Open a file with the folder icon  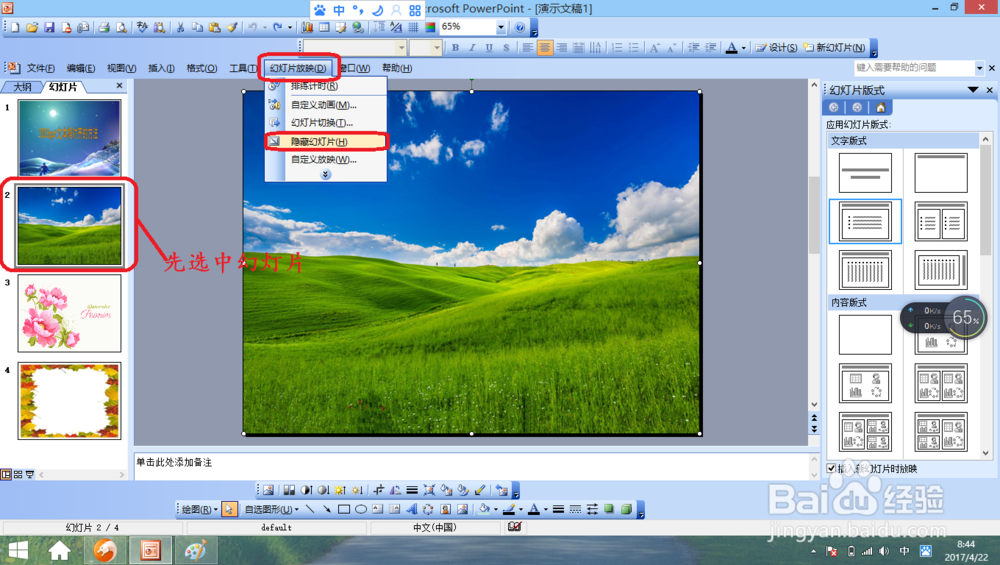(32, 27)
